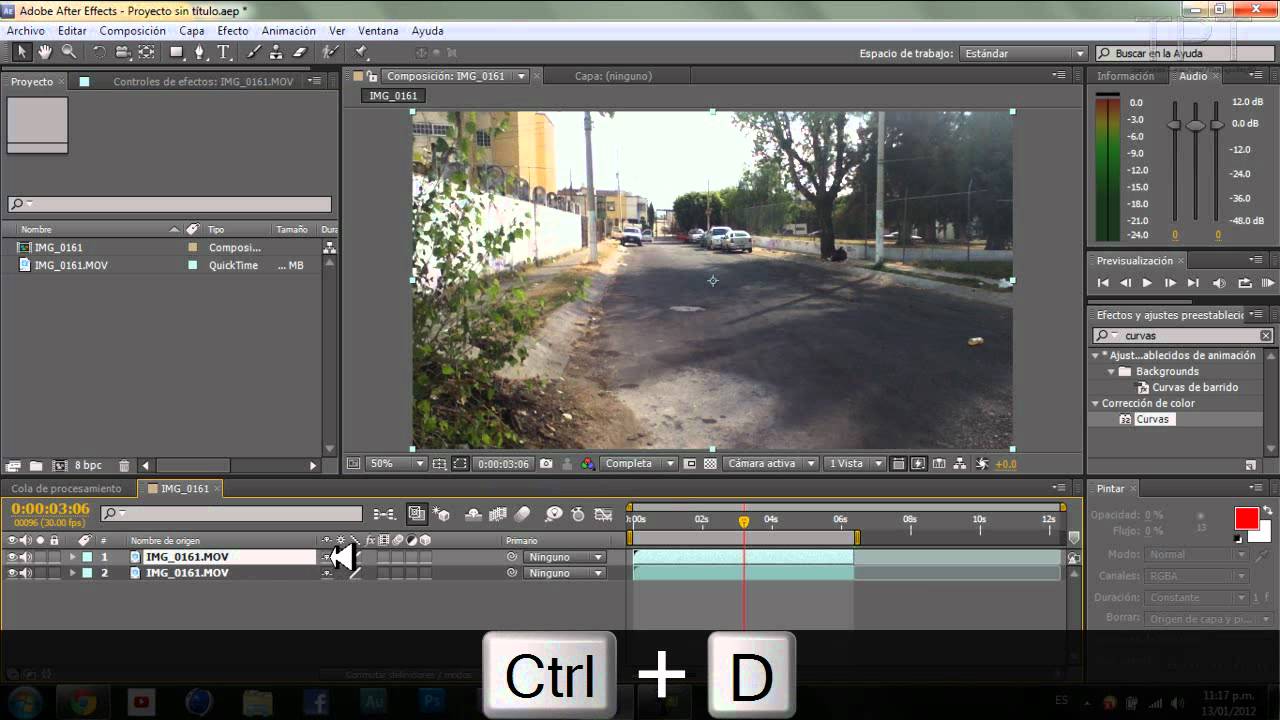Expand layer 2 properties triangle
Viewport: 1280px width, 720px height.
coord(72,573)
